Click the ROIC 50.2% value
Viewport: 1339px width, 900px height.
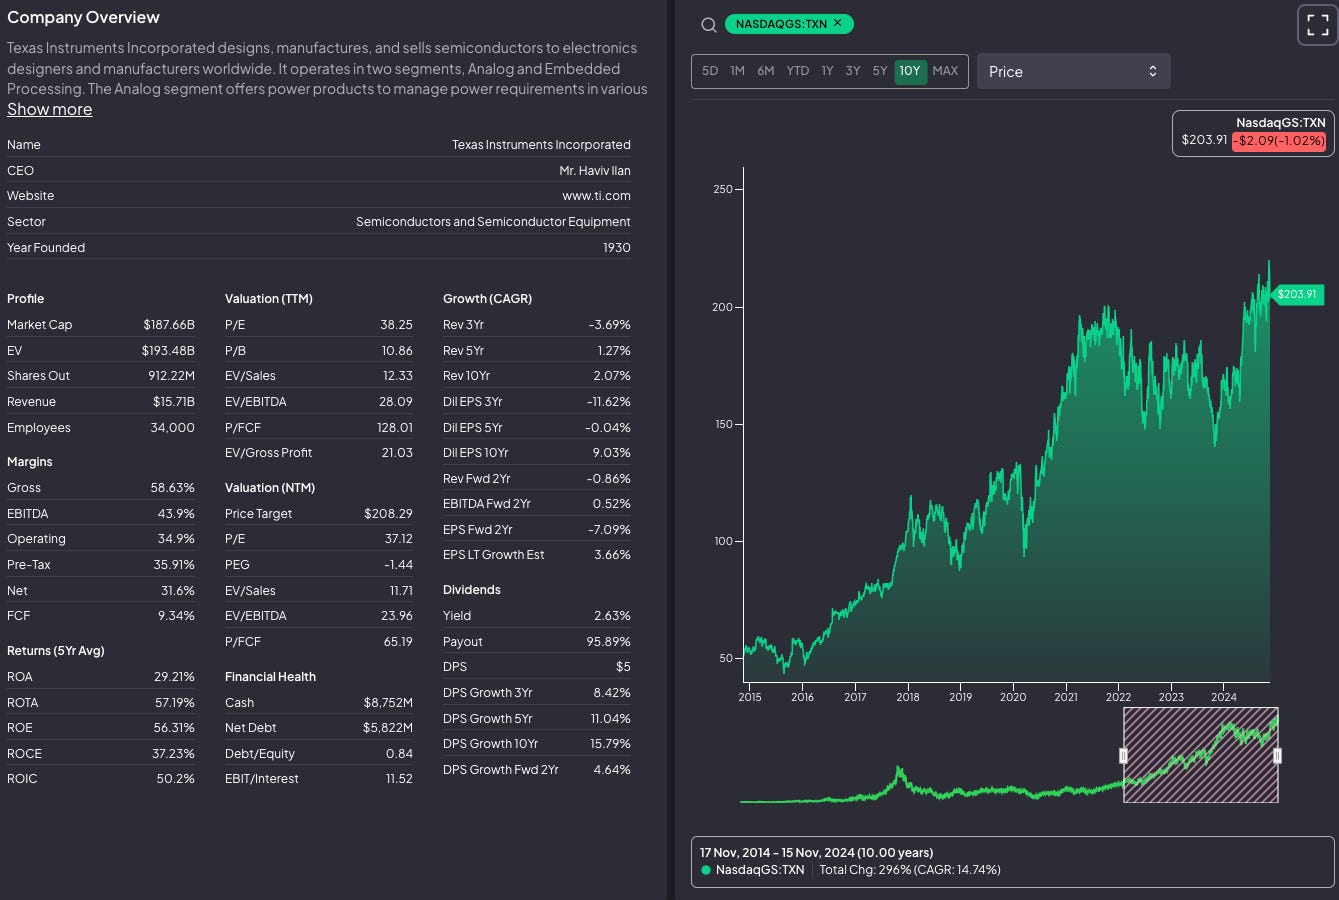tap(175, 779)
